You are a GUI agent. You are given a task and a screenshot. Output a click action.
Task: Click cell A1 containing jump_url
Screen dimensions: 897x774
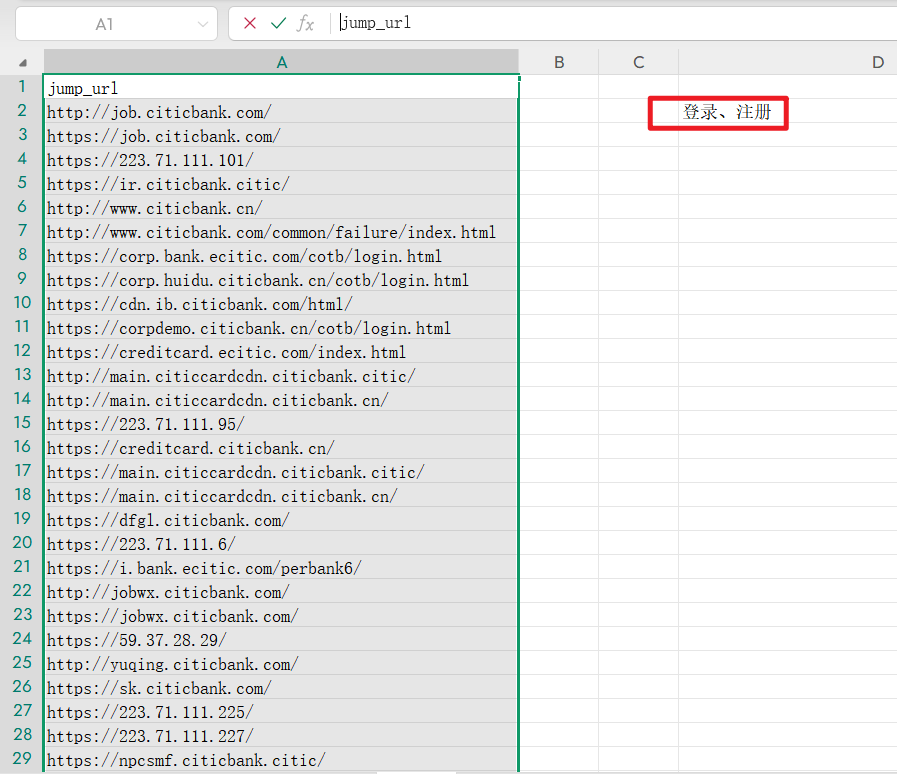click(281, 88)
